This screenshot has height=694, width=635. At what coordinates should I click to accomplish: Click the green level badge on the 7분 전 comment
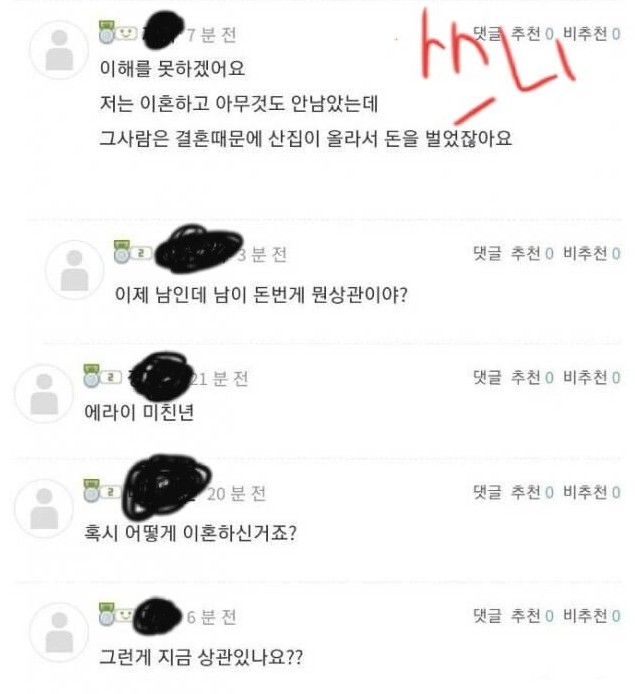pos(107,32)
